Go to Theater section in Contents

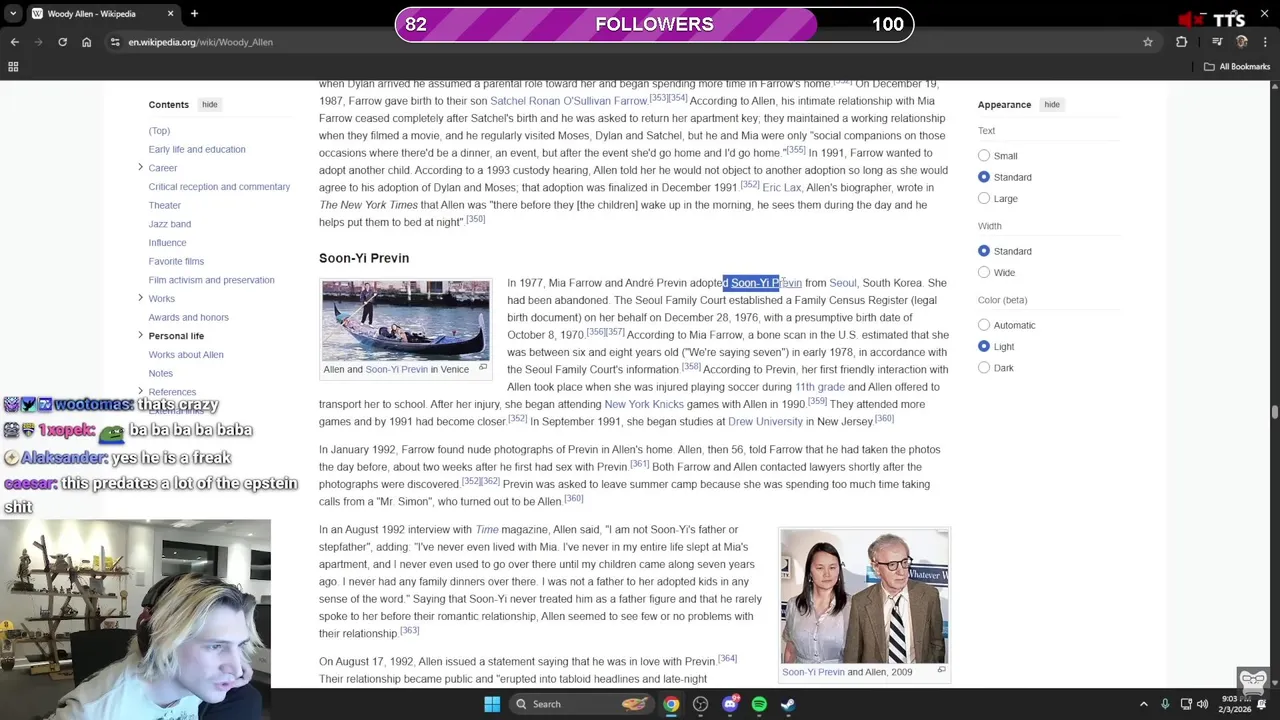pyautogui.click(x=165, y=205)
